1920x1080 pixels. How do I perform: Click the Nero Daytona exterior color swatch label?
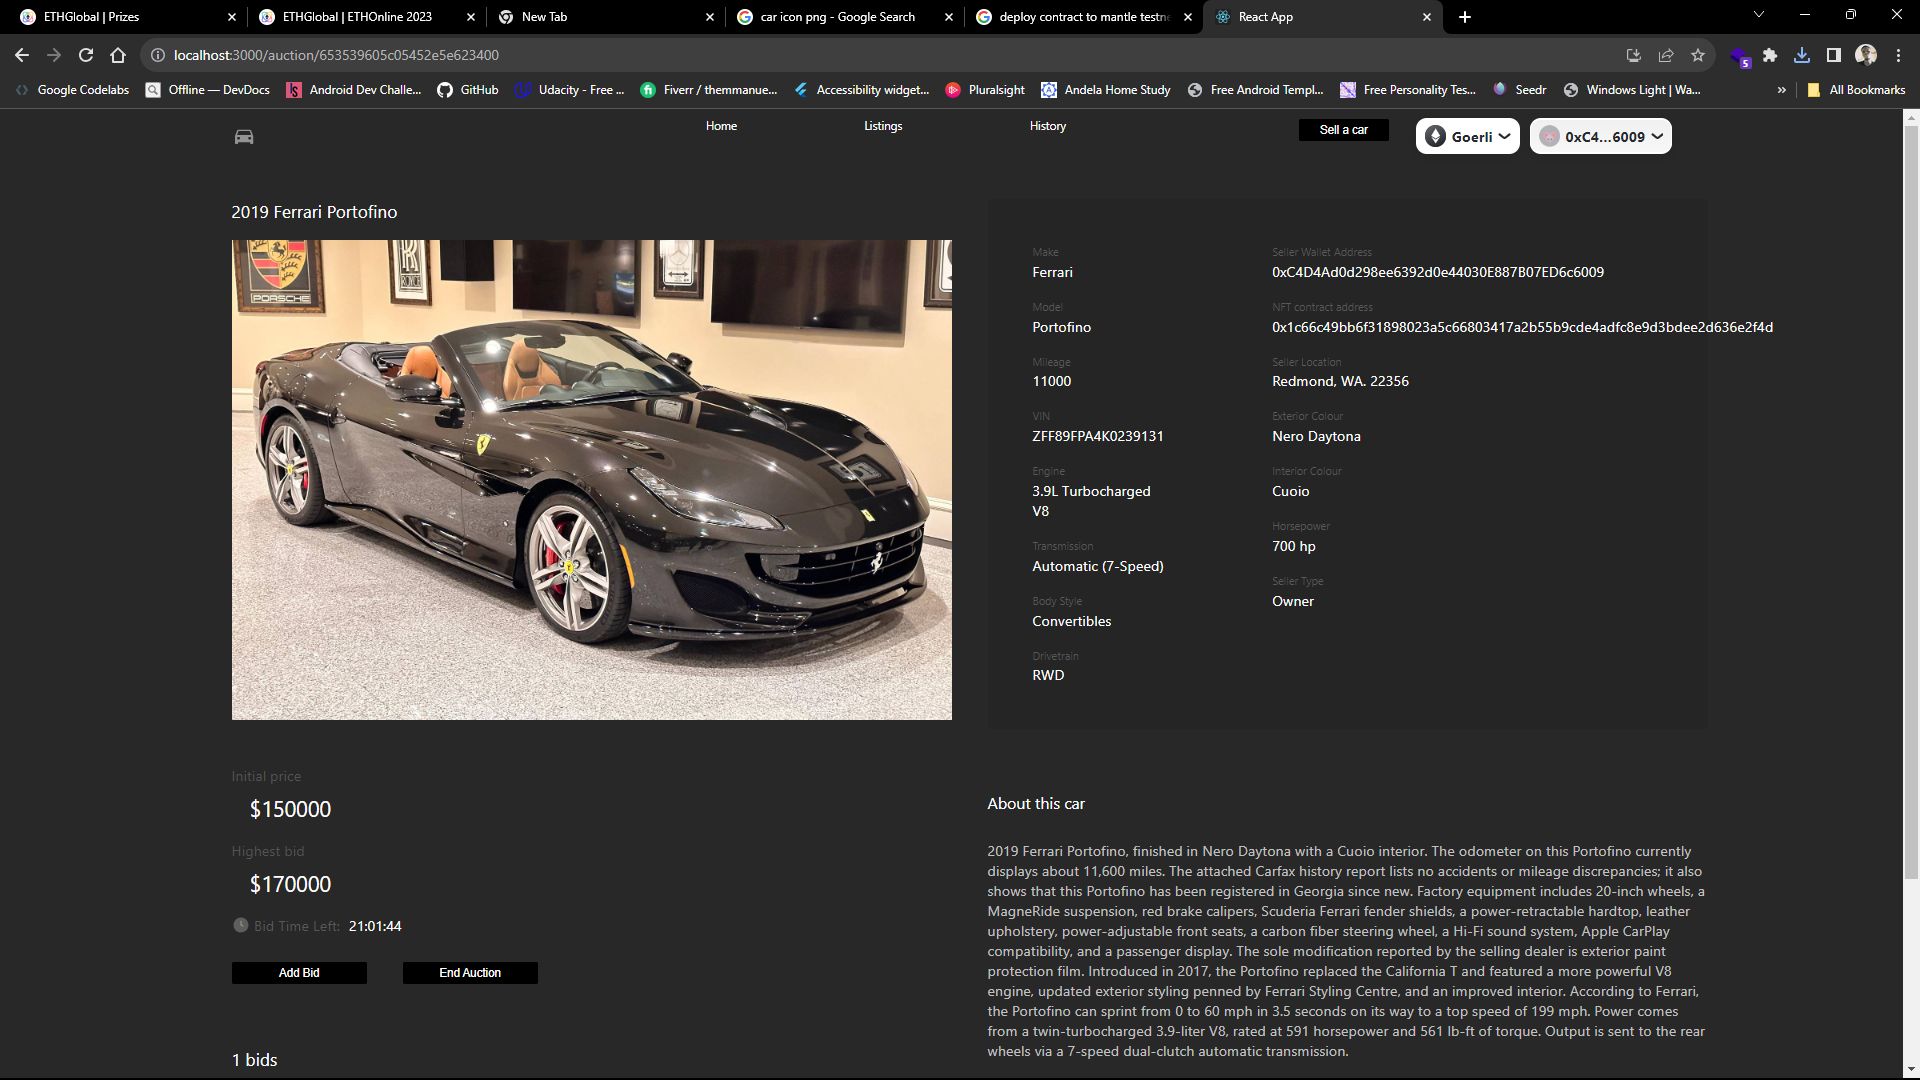tap(1315, 435)
